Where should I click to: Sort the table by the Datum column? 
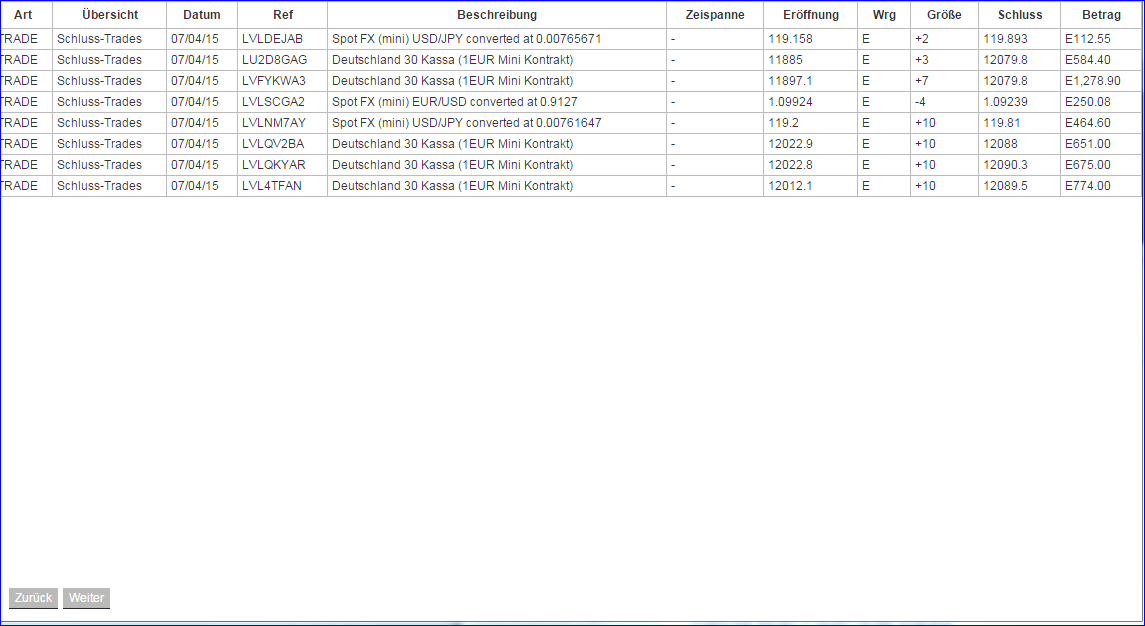201,14
